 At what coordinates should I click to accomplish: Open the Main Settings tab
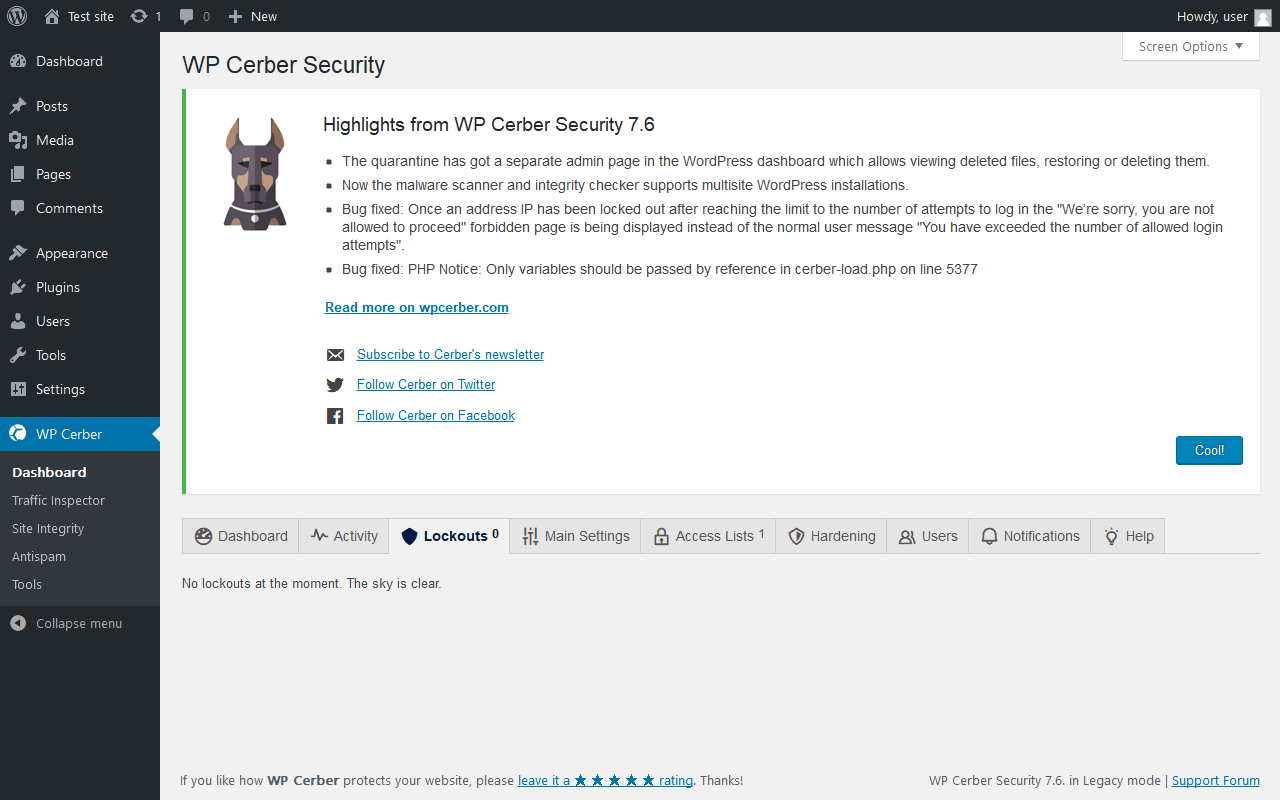tap(575, 536)
